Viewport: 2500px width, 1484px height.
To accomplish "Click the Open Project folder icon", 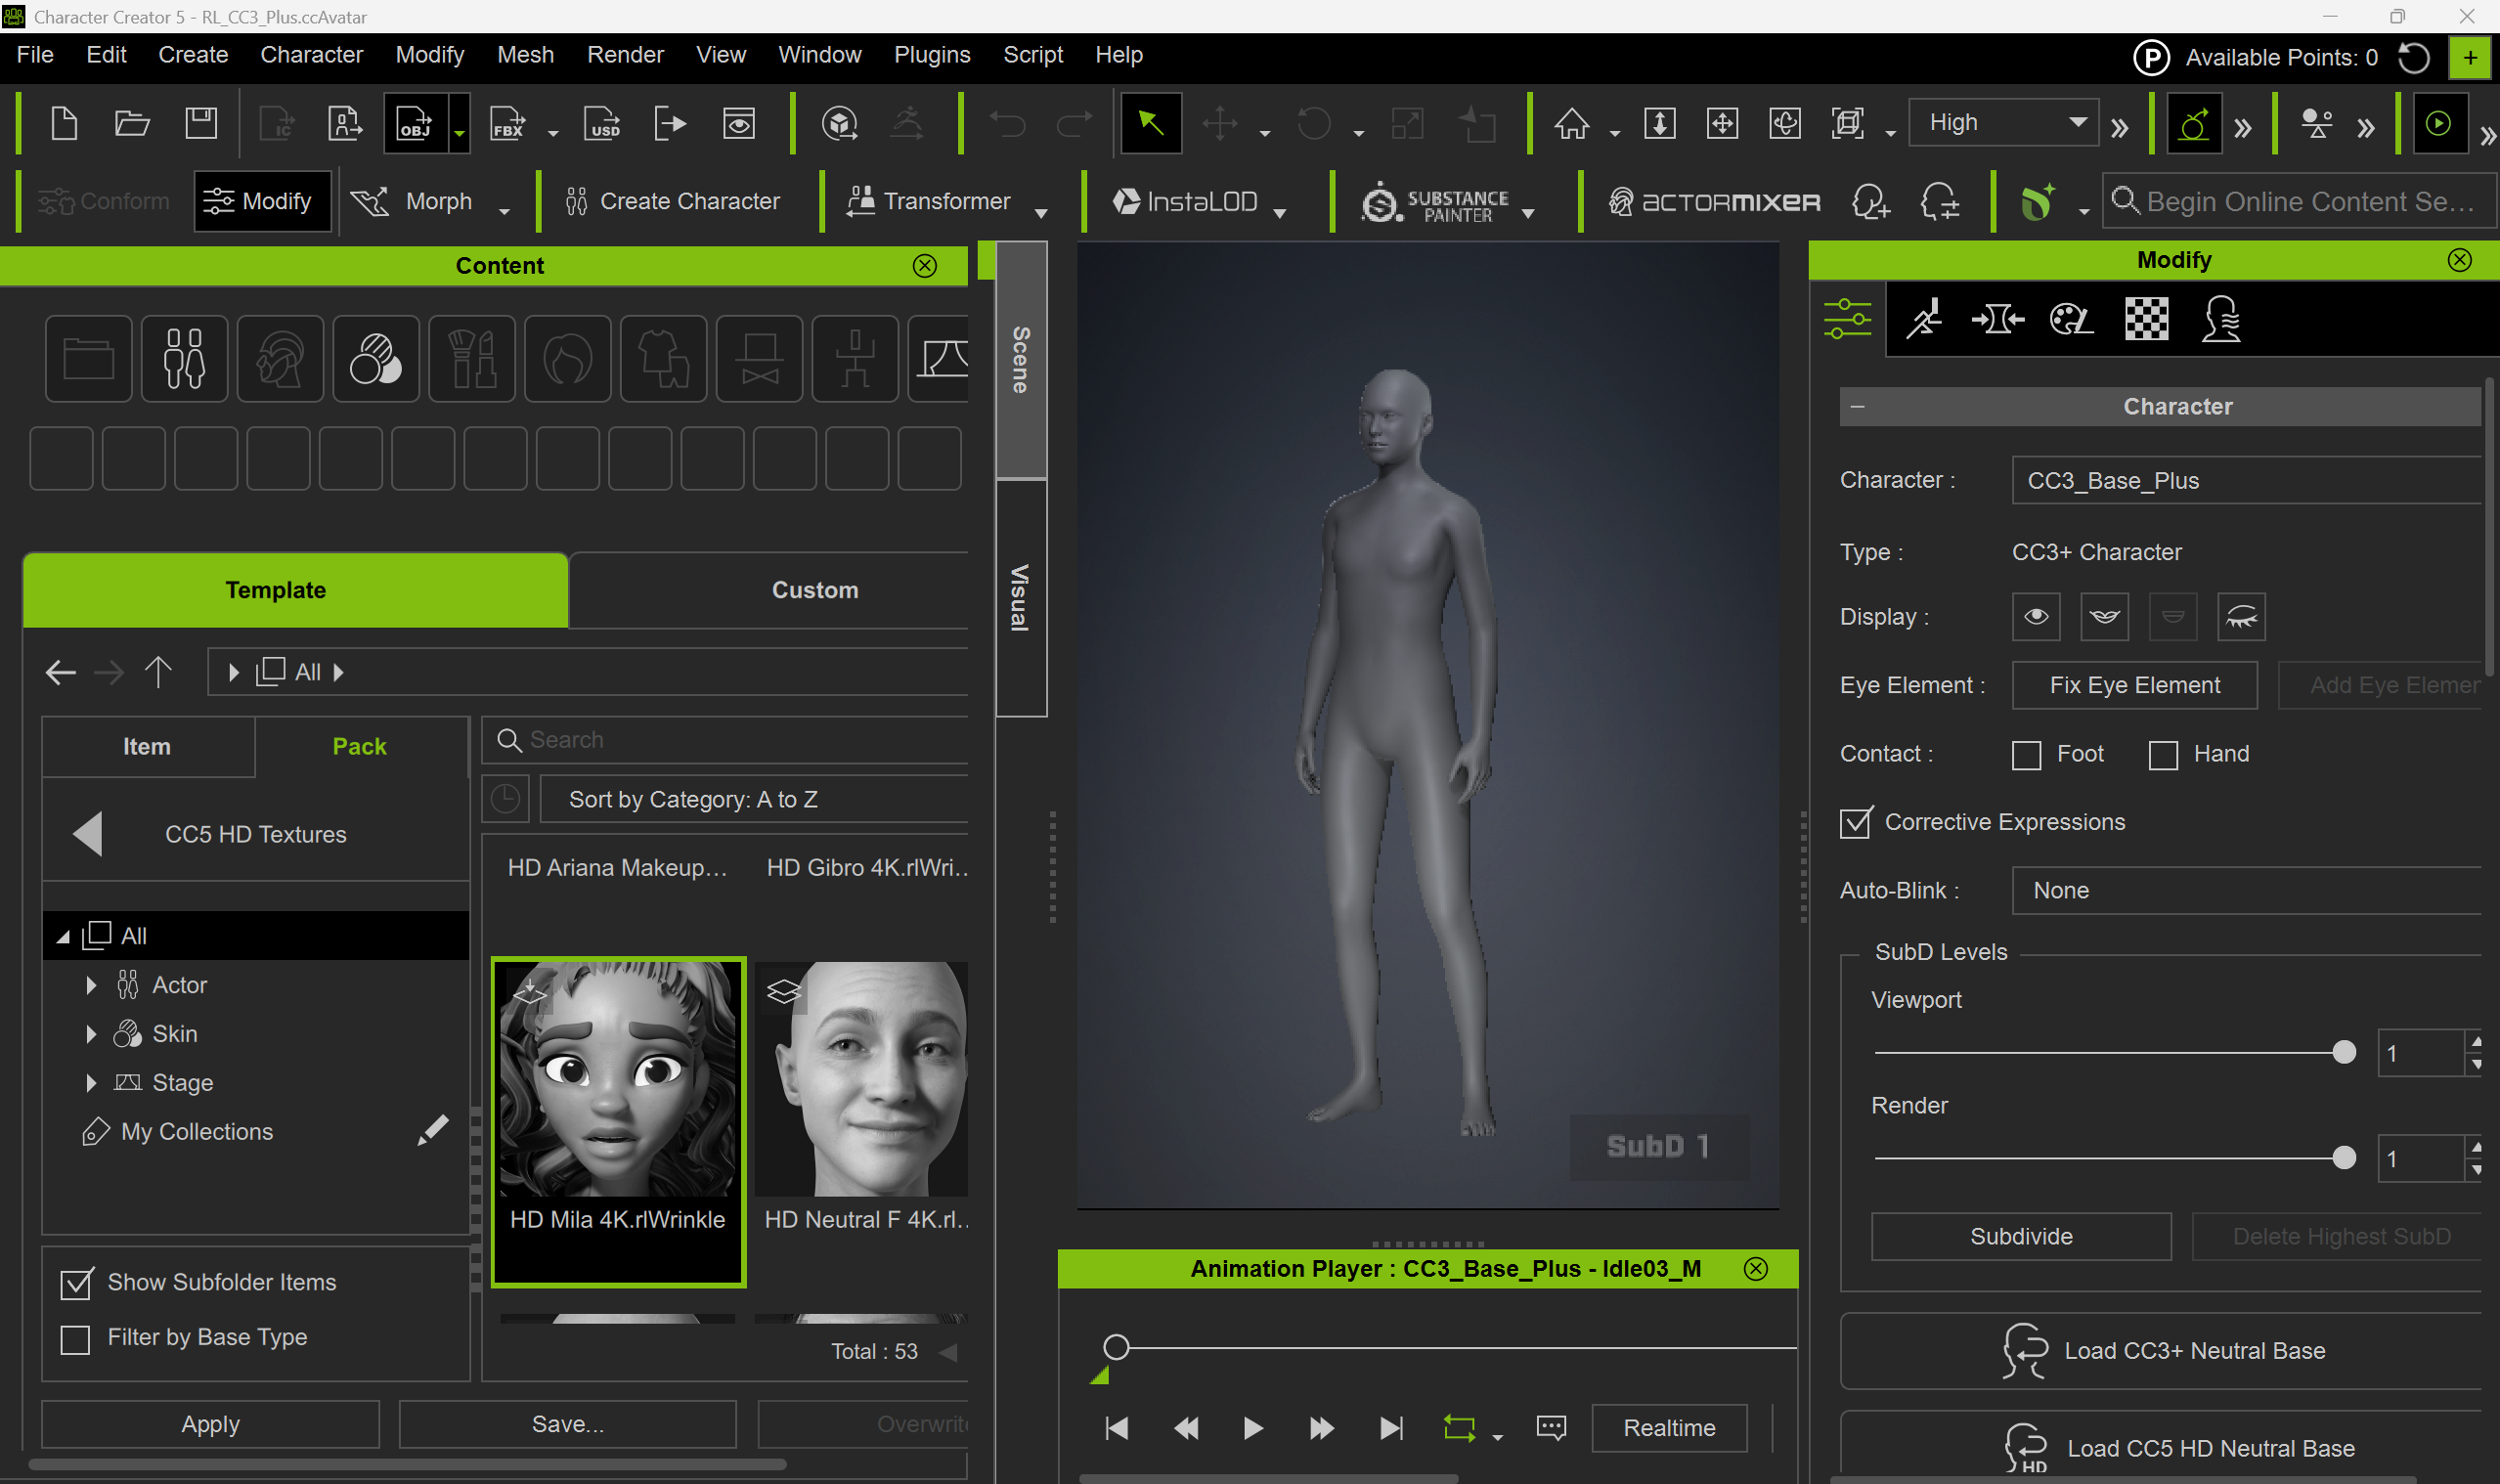I will point(132,123).
